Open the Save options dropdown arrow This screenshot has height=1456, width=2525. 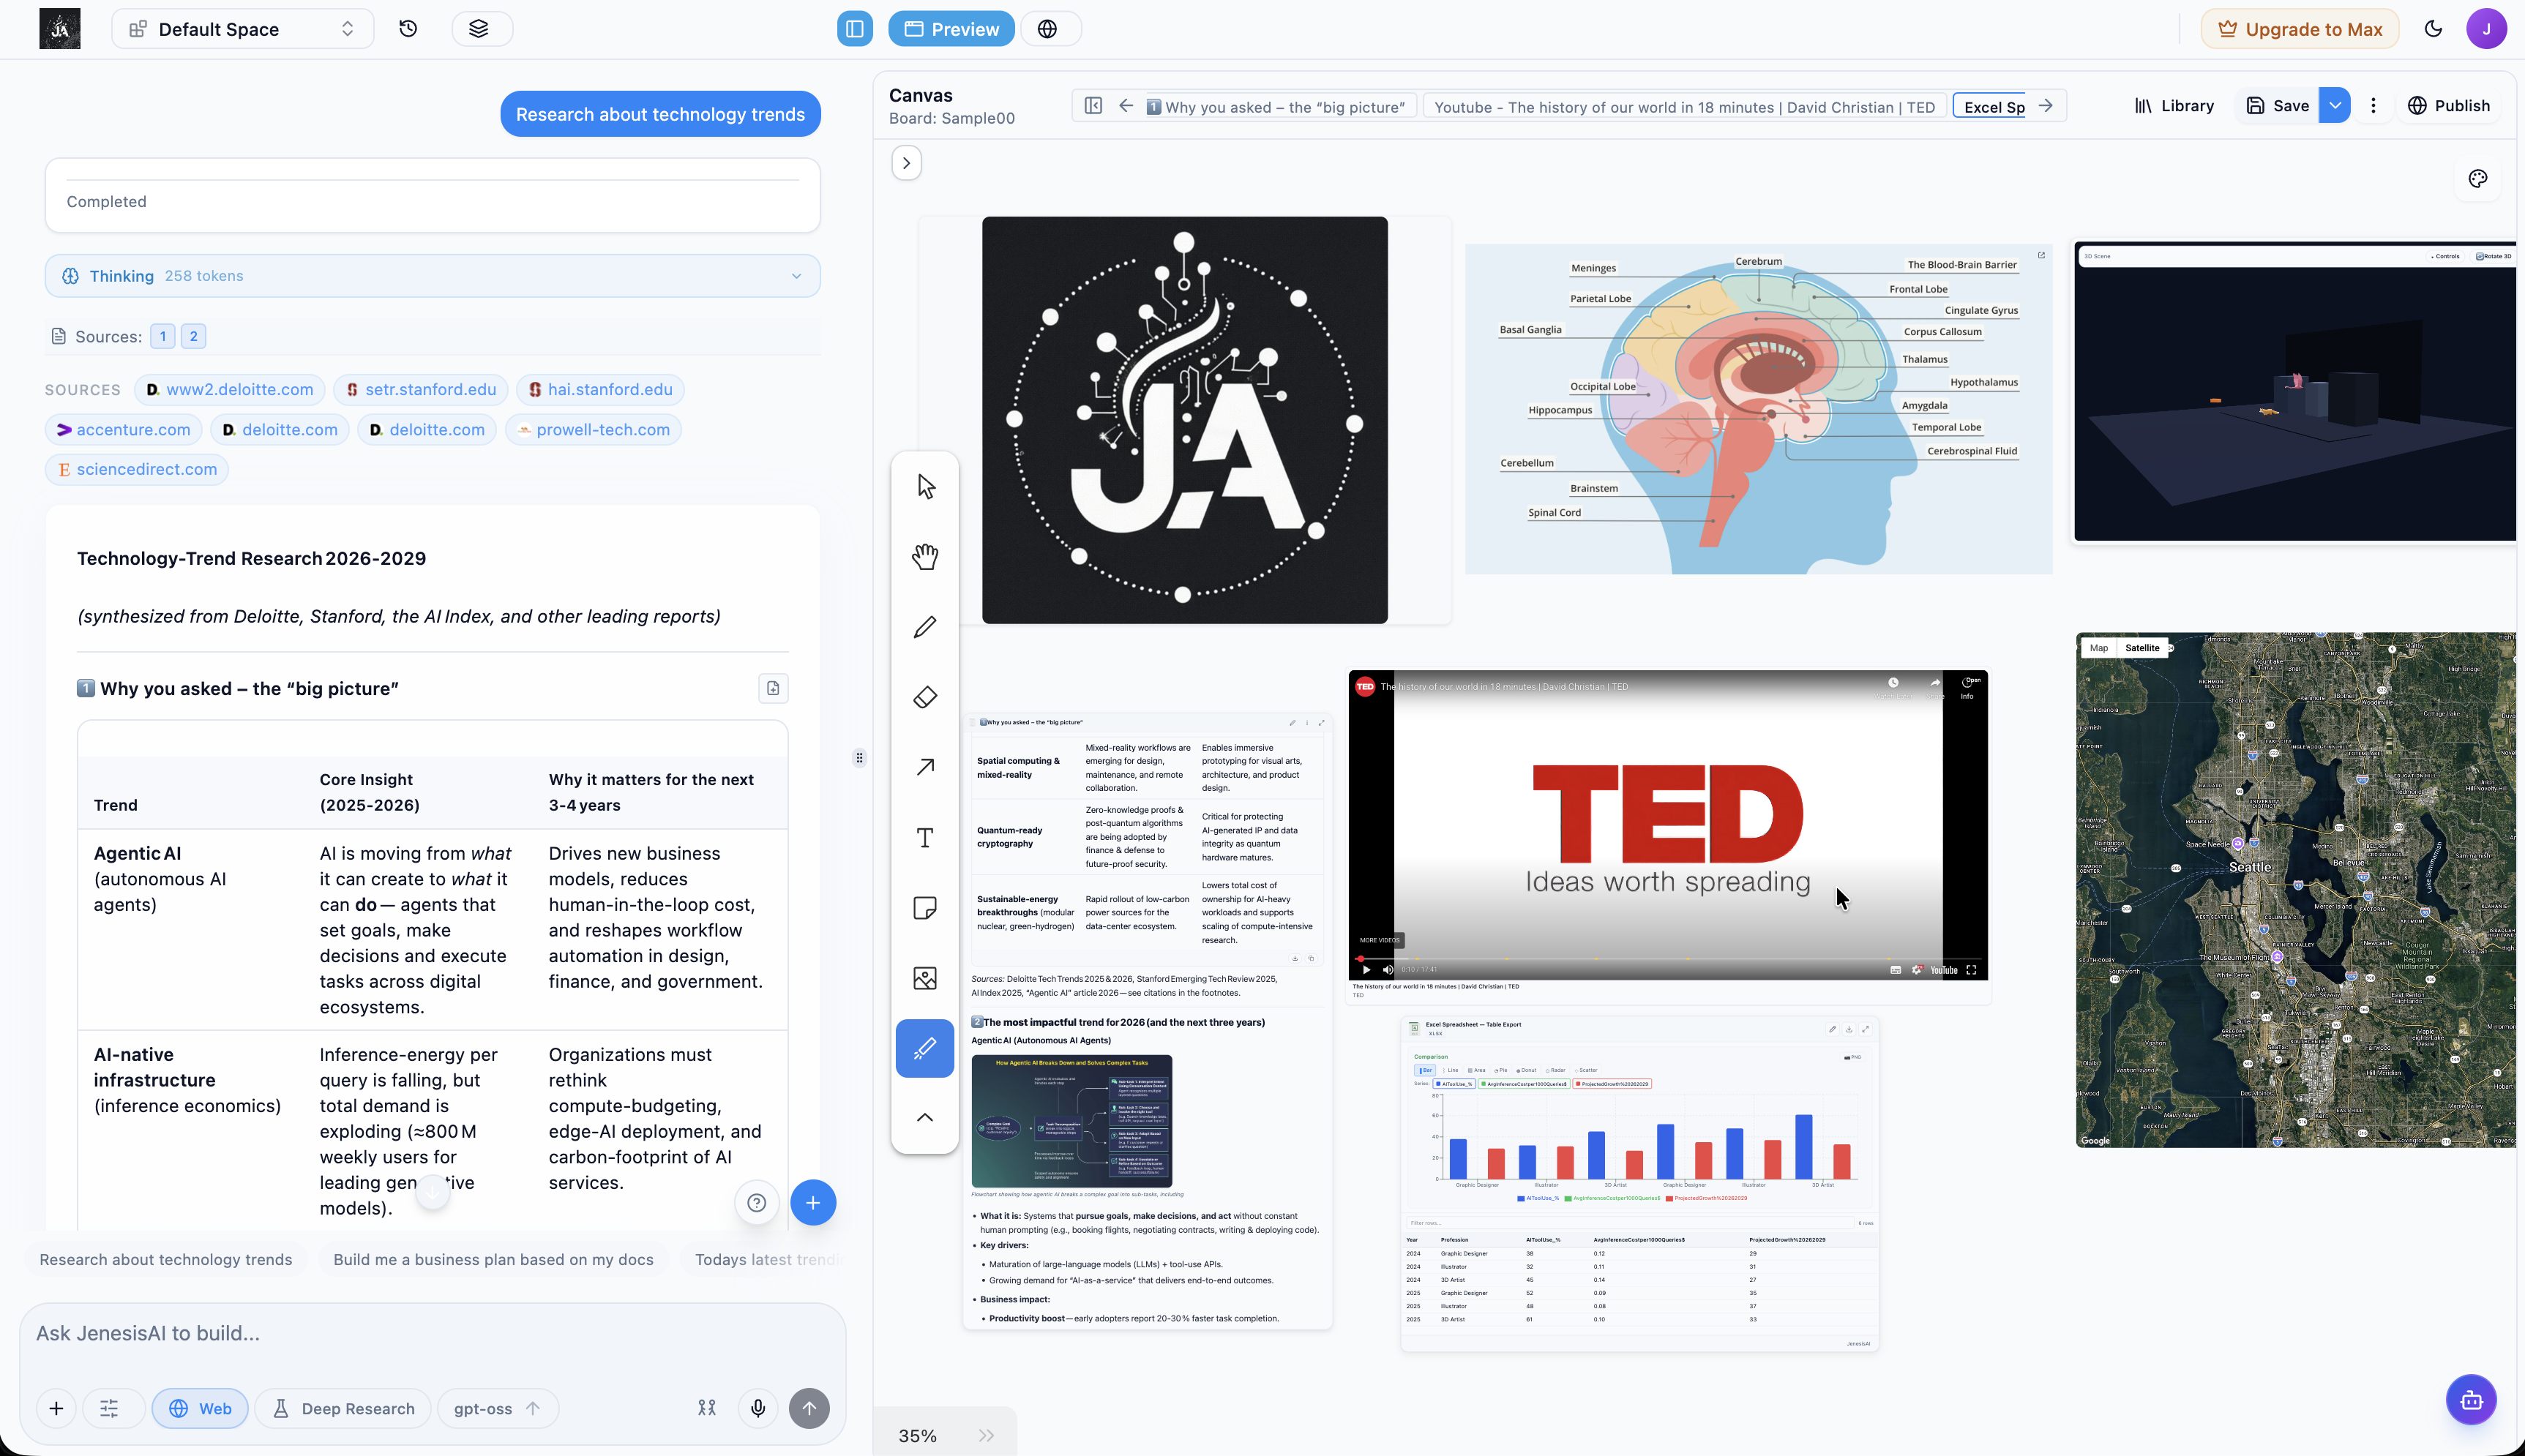(2334, 106)
